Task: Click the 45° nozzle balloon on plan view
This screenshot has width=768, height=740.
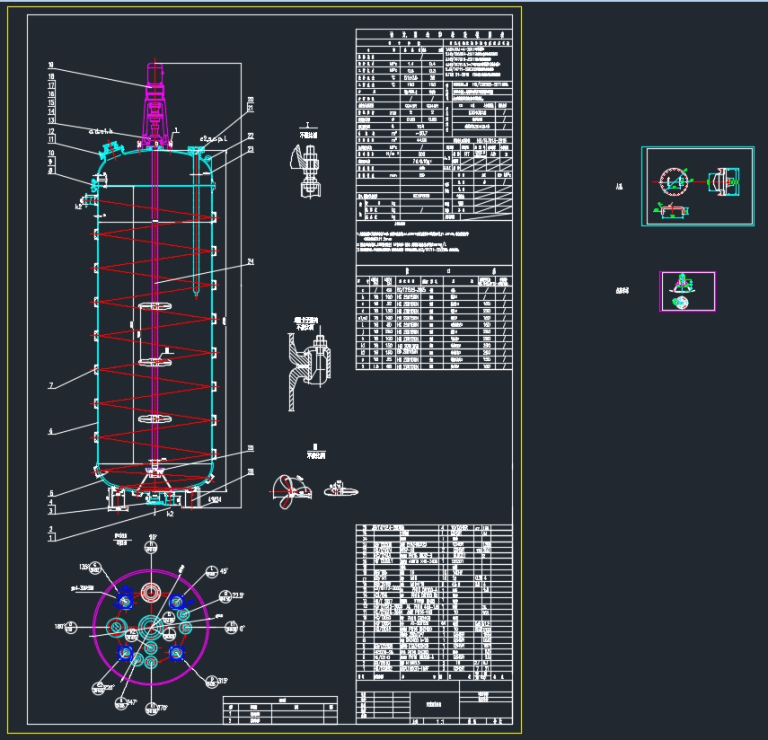Action: click(x=212, y=572)
